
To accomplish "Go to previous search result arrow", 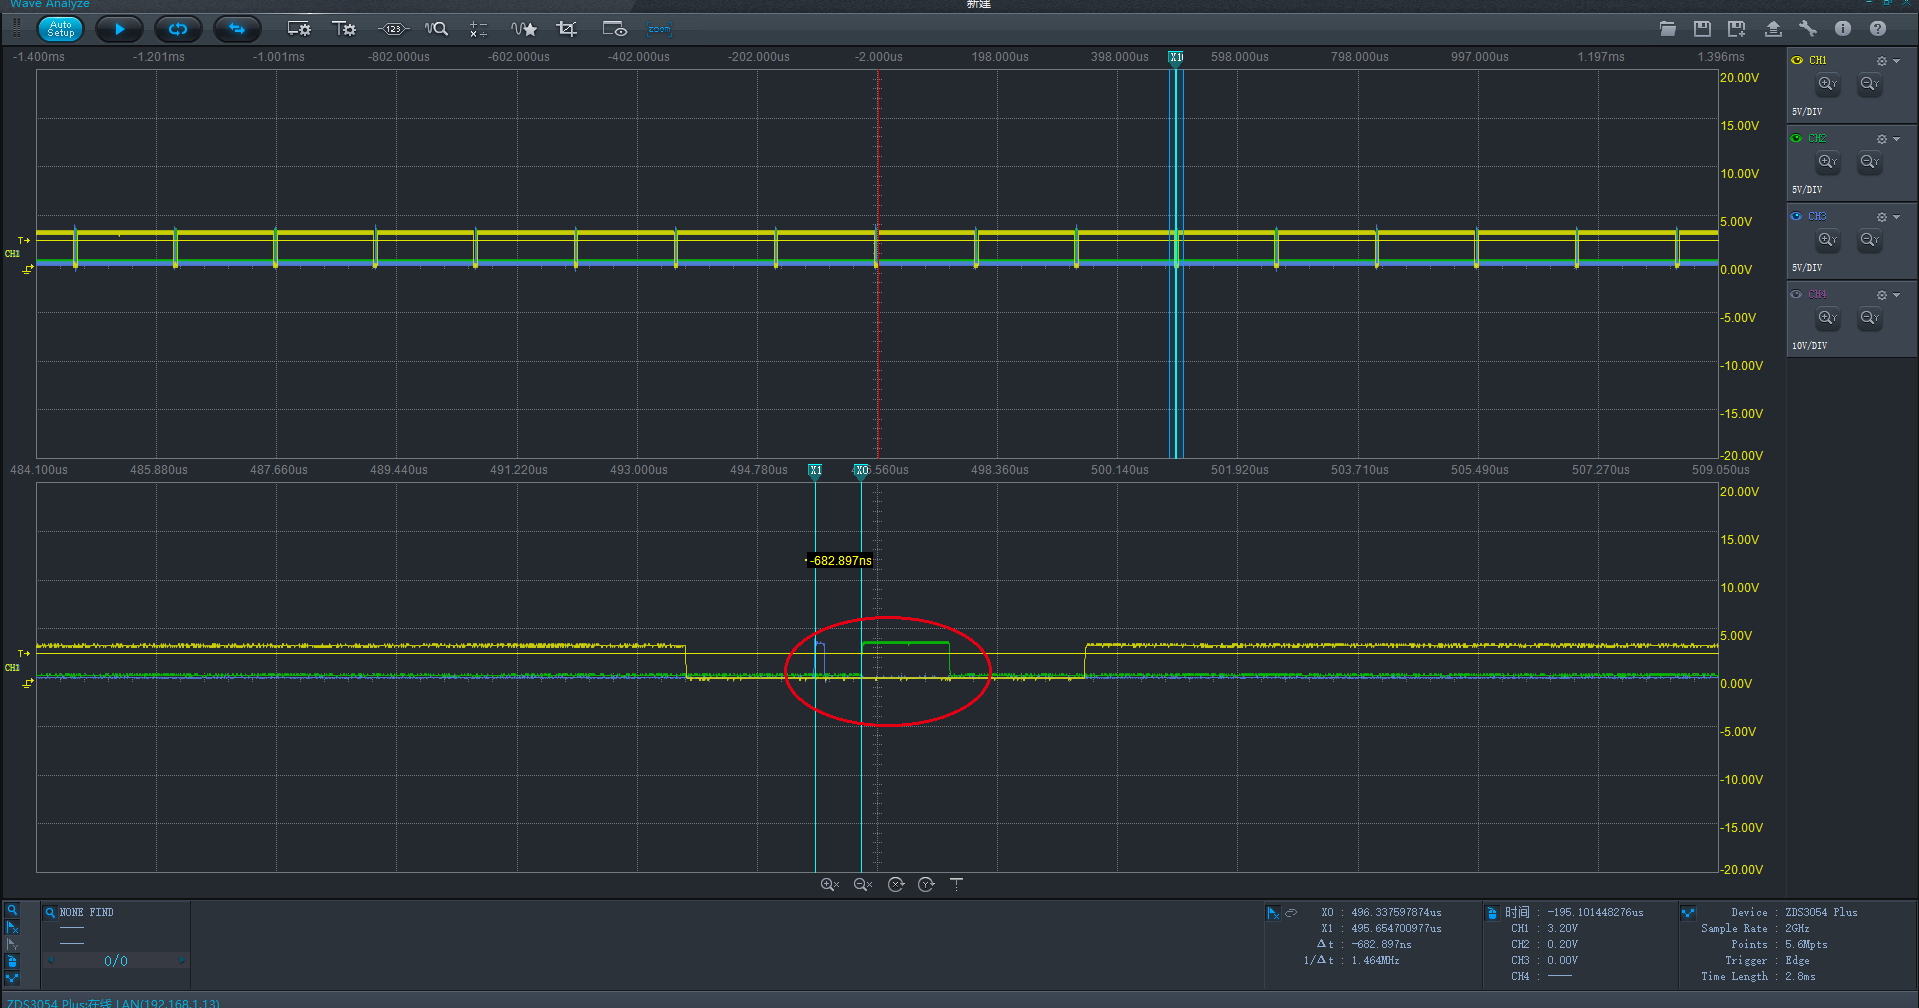I will click(x=51, y=961).
